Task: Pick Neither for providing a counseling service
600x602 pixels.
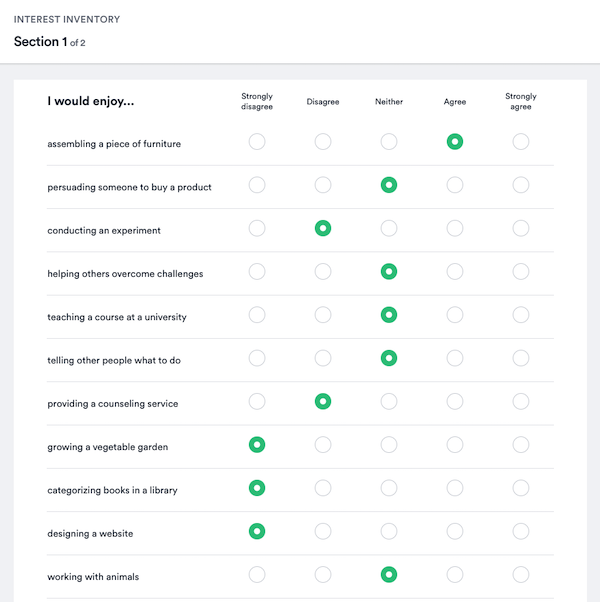Action: pyautogui.click(x=389, y=402)
